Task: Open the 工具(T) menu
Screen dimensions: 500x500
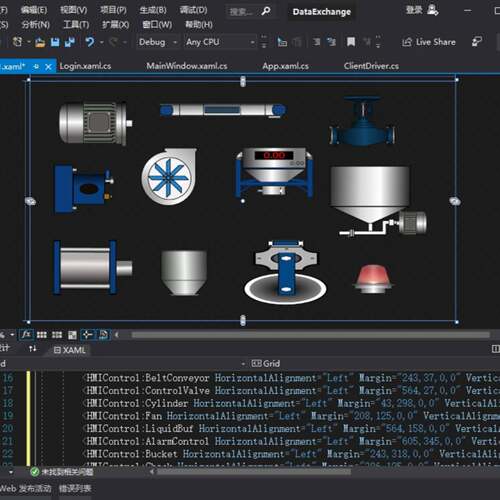Action: 76,25
